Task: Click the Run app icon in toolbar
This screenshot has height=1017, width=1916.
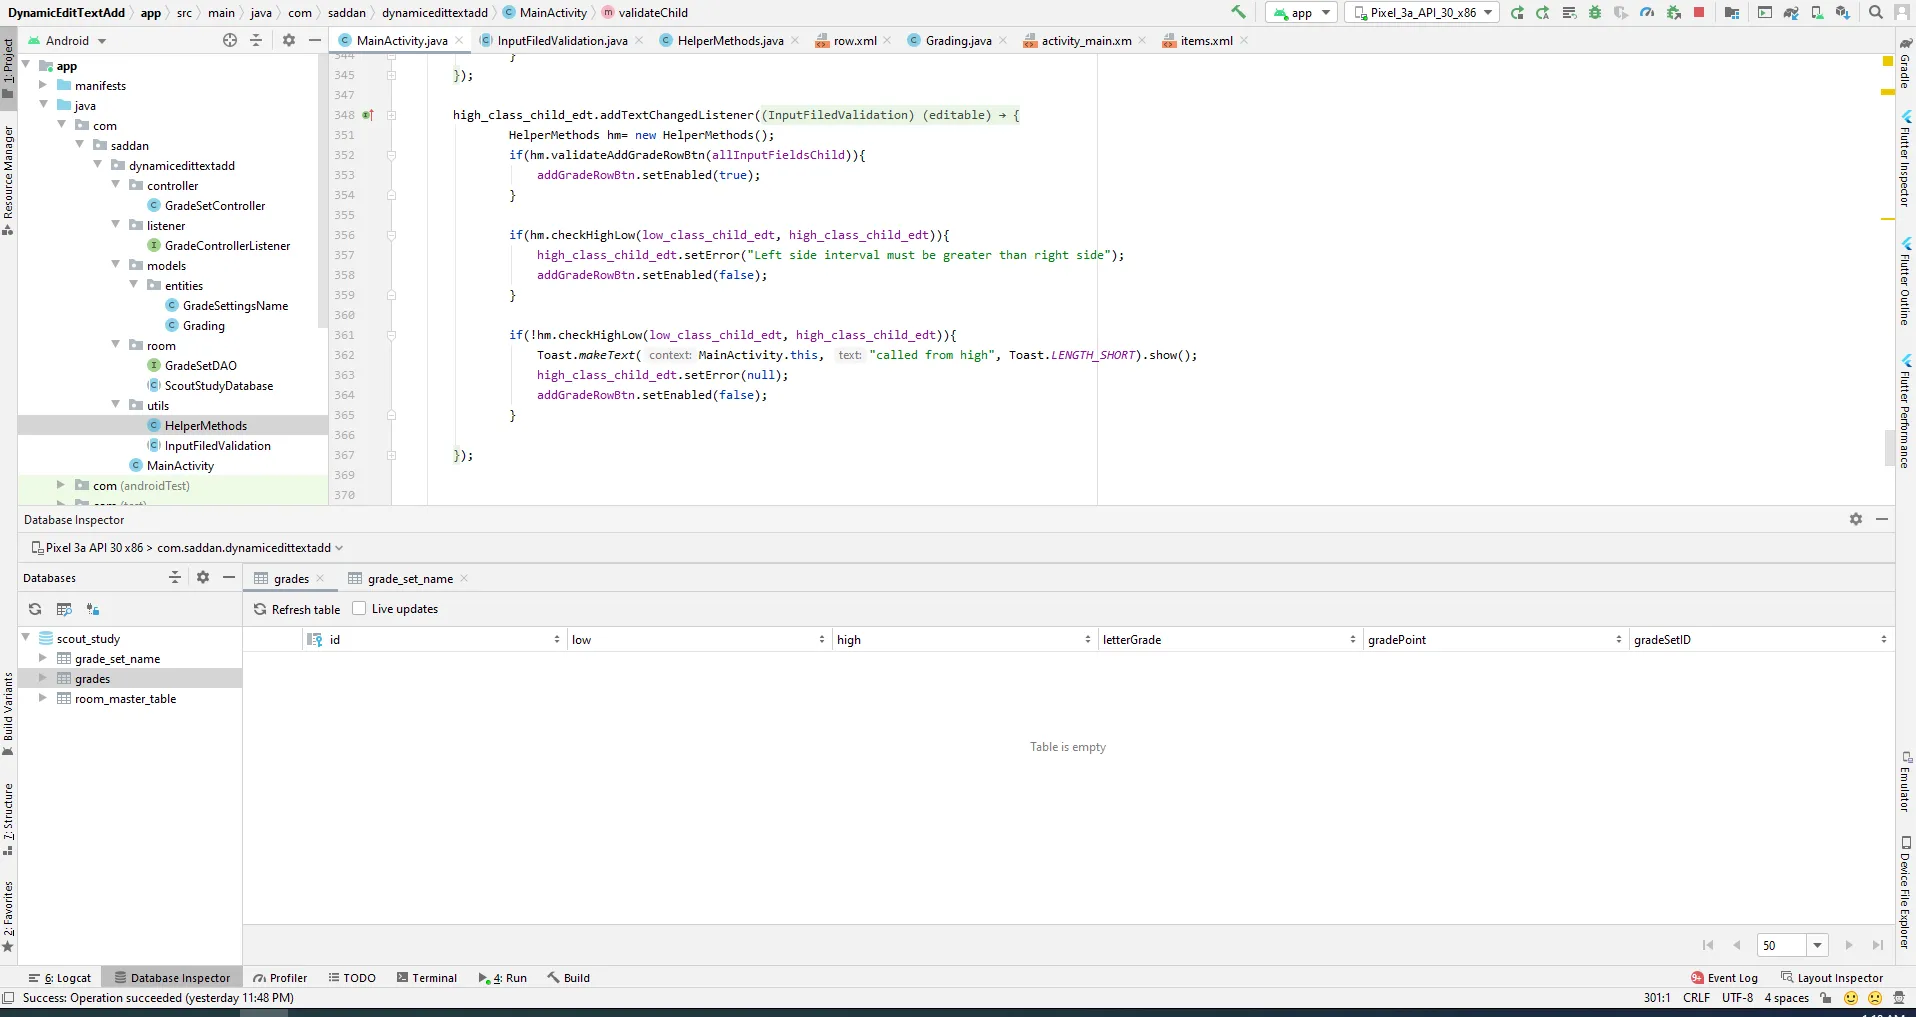Action: (x=1517, y=12)
